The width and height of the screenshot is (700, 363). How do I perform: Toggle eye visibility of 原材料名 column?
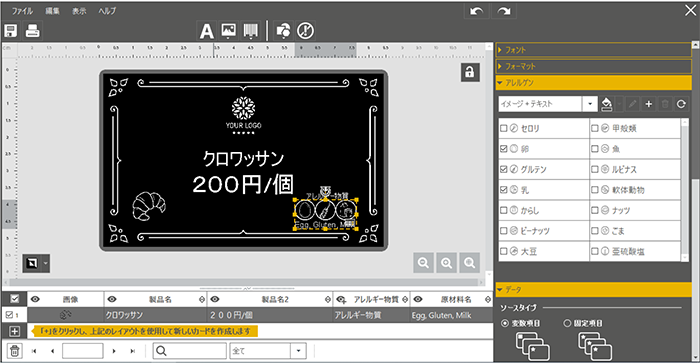[x=417, y=299]
